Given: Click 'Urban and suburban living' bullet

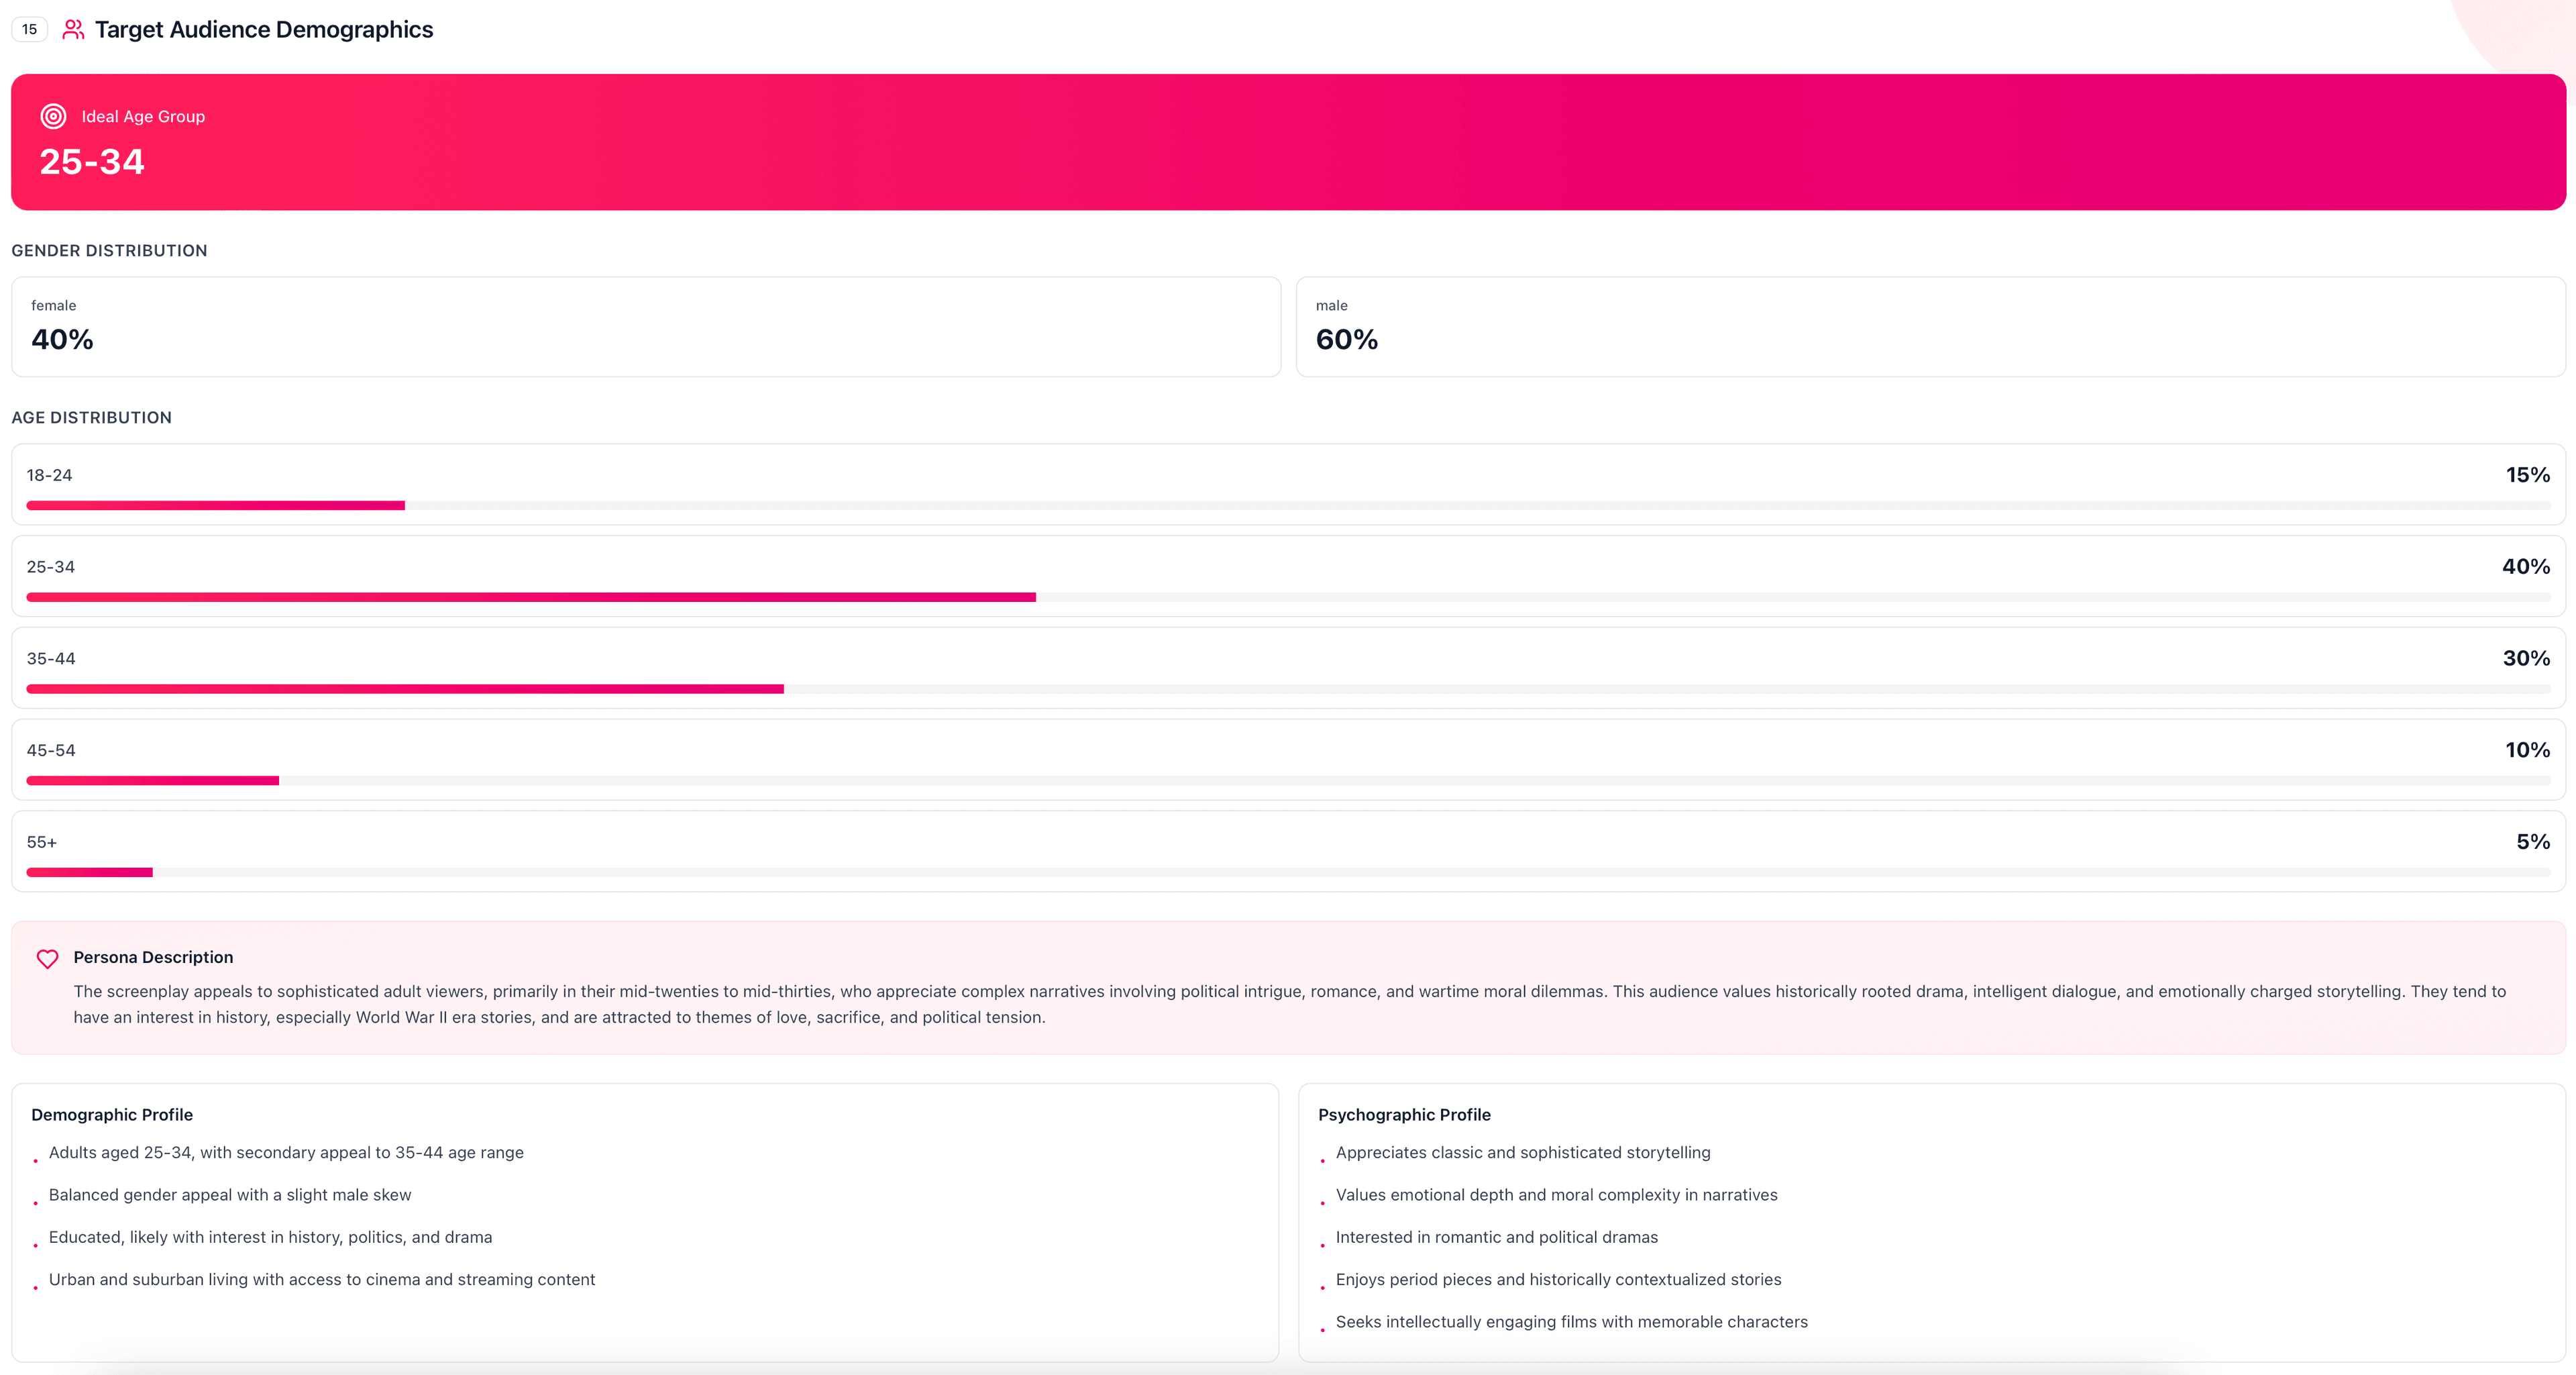Looking at the screenshot, I should pos(322,1280).
